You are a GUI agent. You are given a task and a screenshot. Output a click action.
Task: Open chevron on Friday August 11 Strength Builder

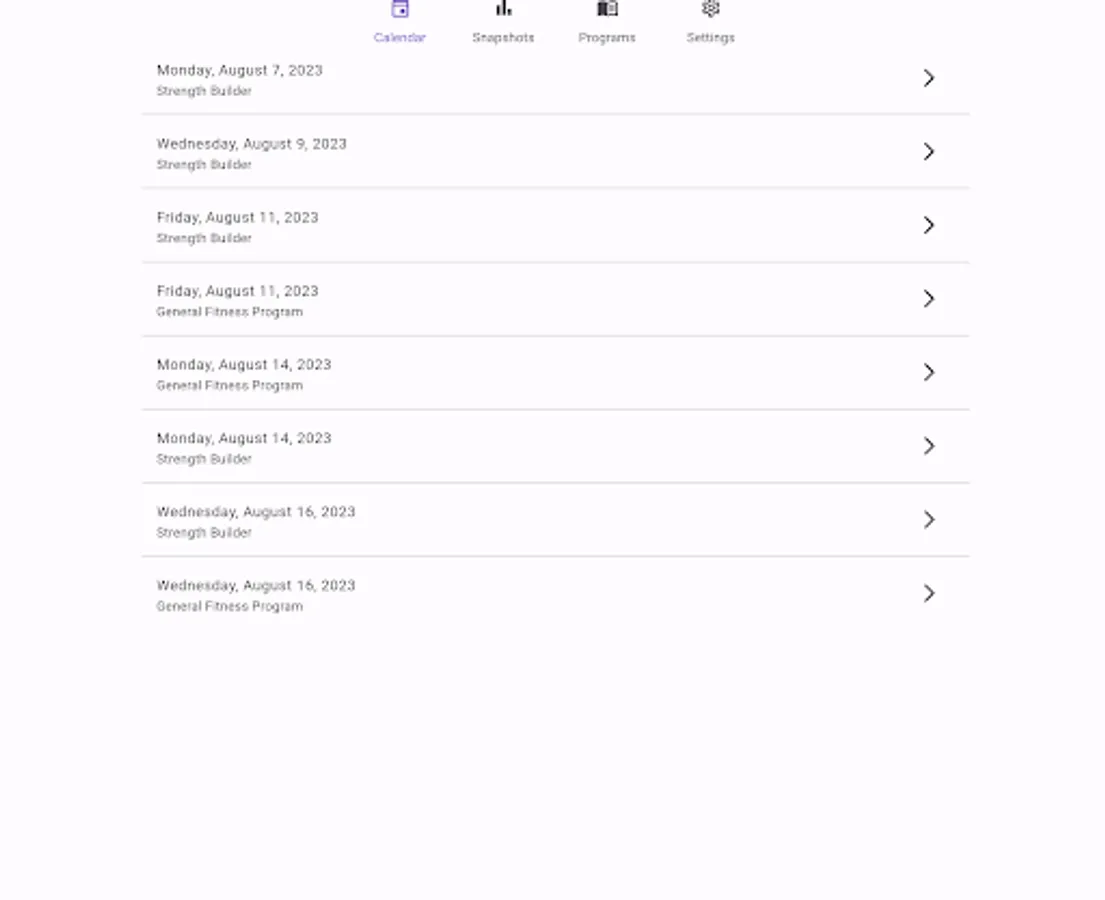tap(928, 225)
